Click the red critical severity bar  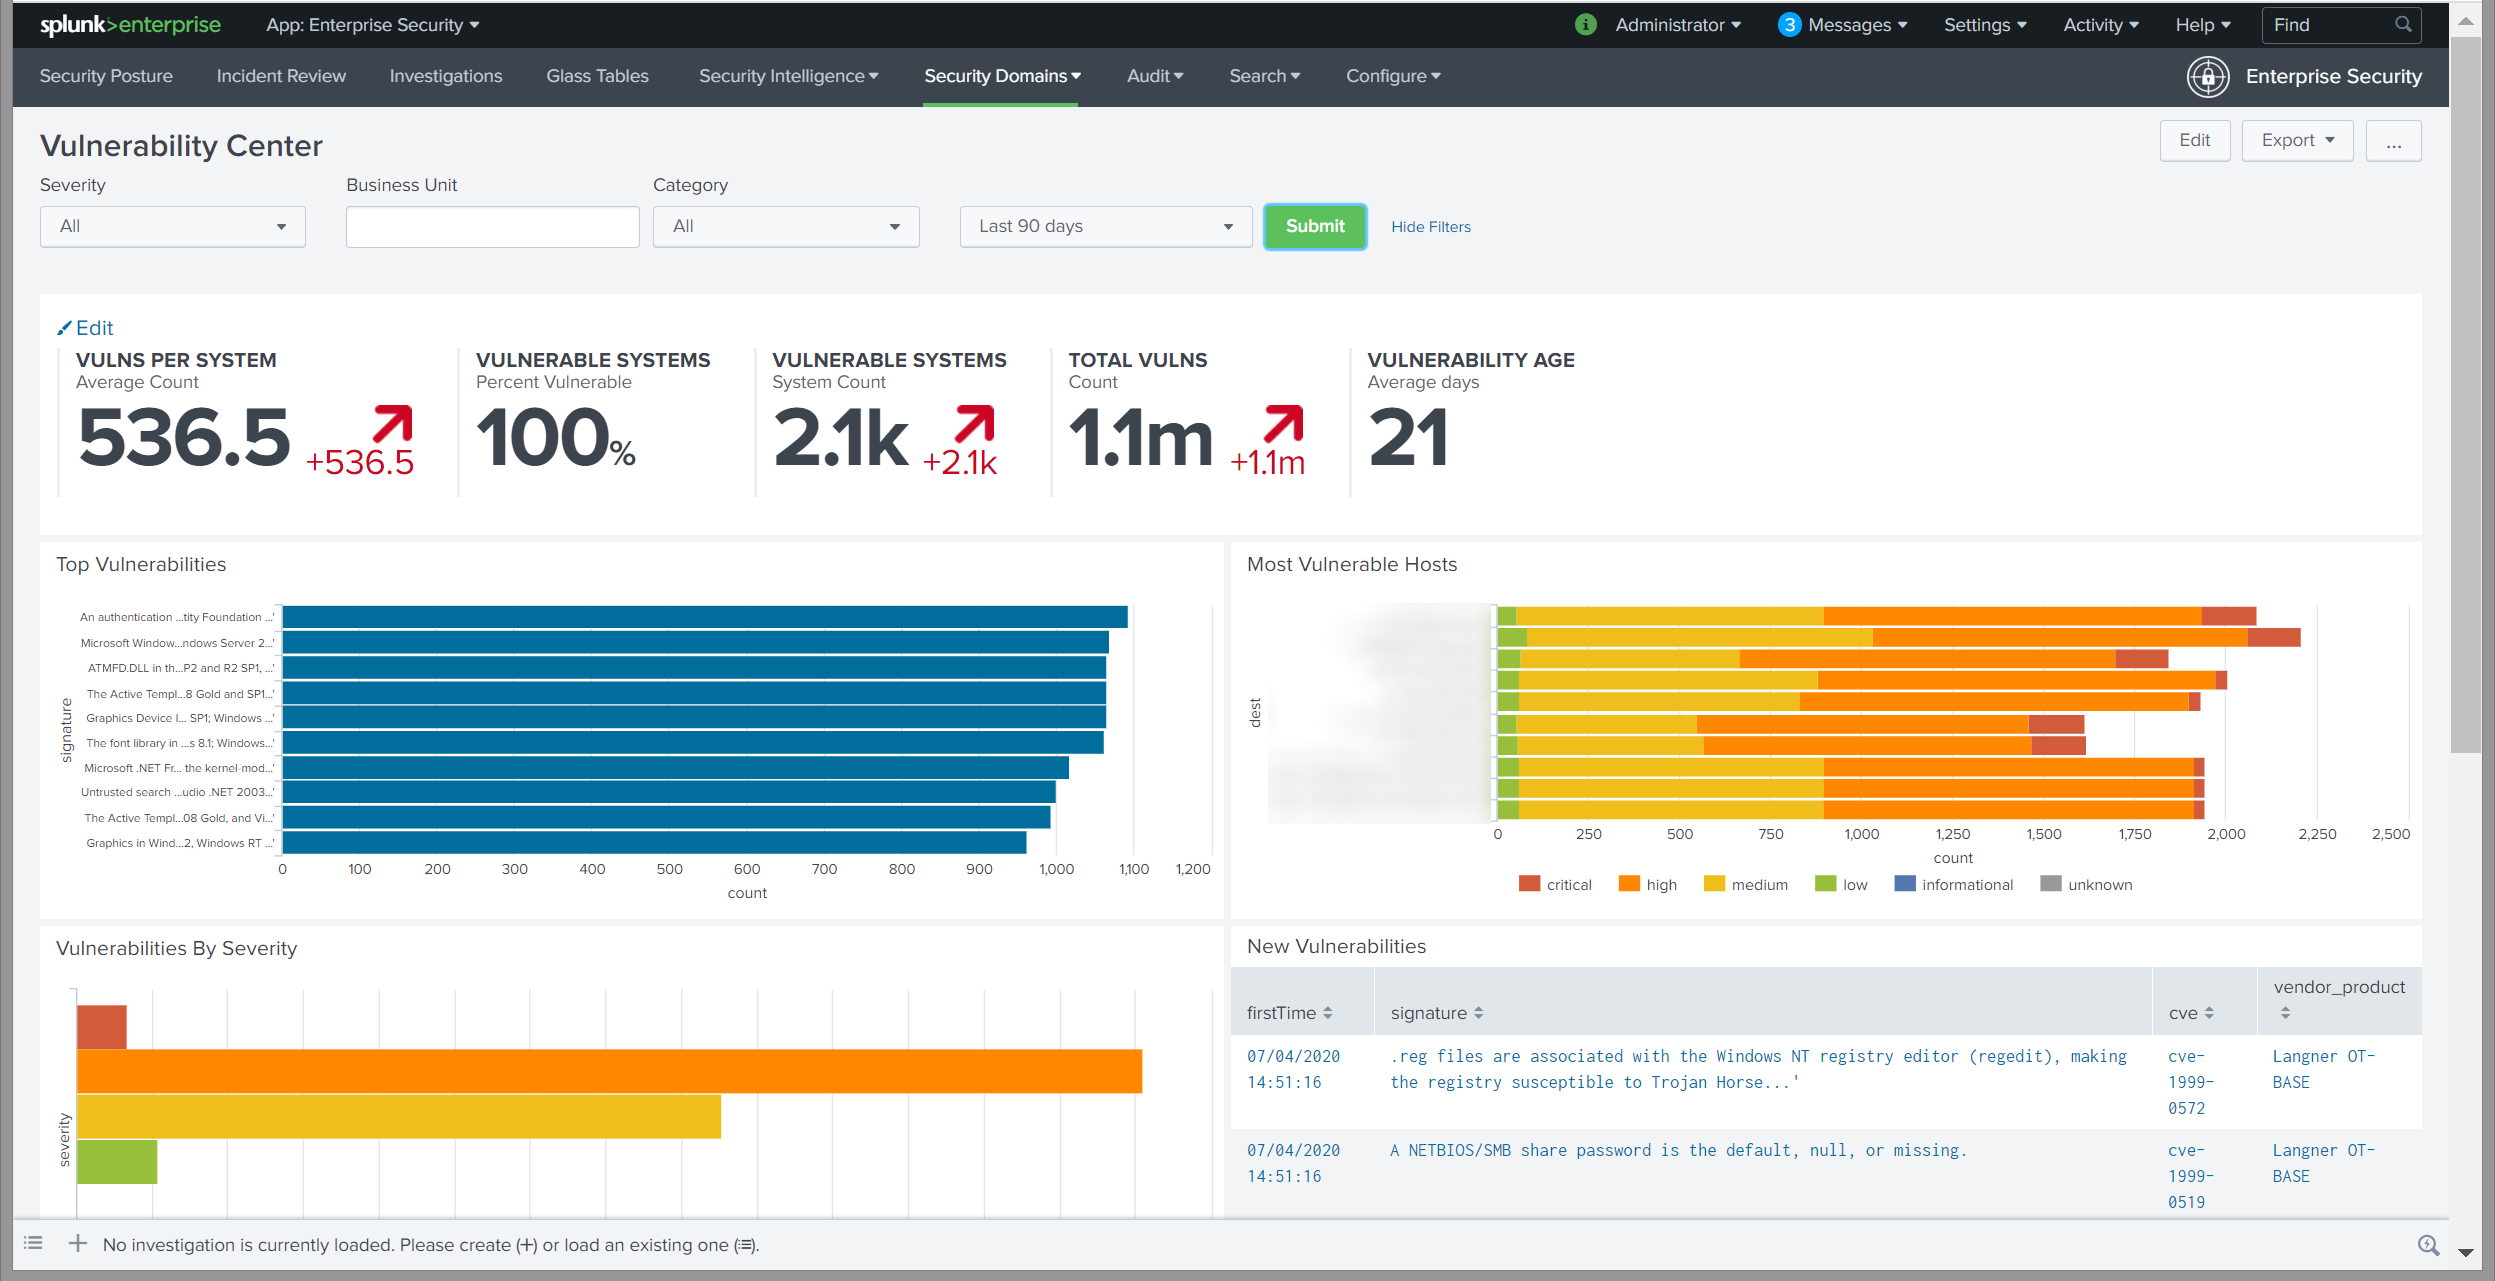[102, 1027]
